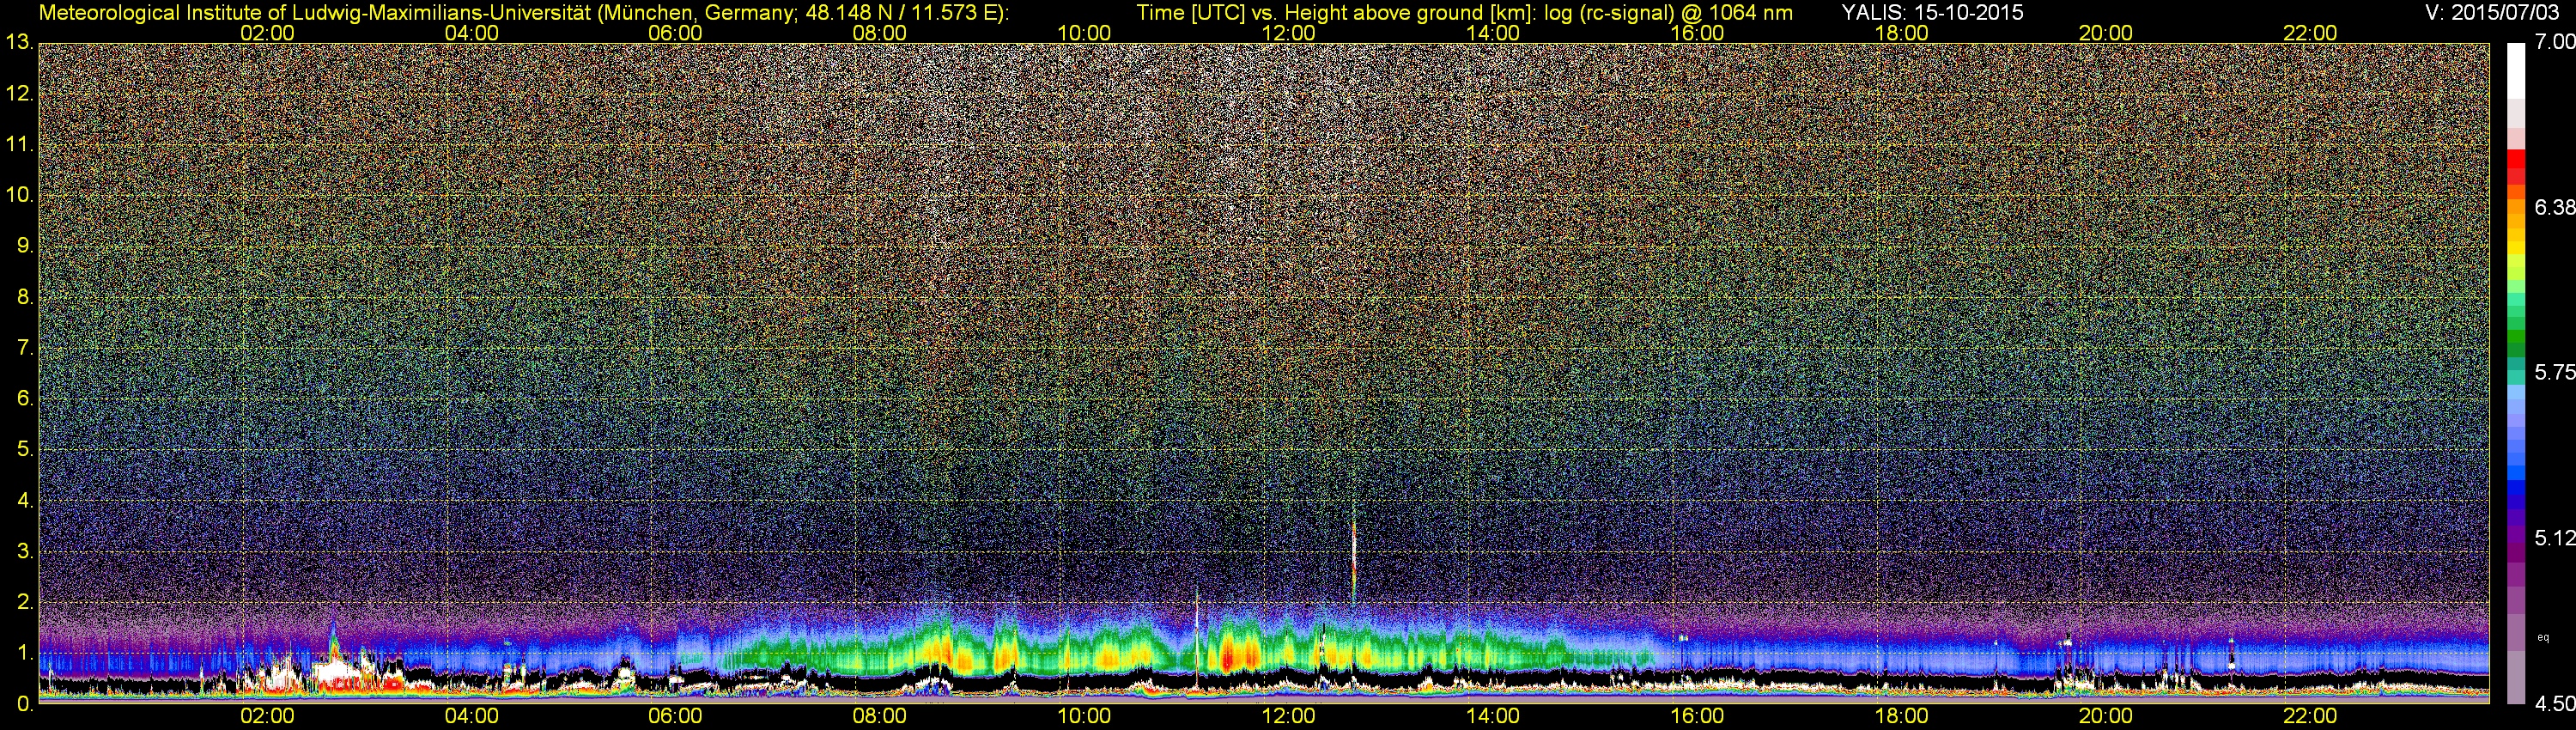This screenshot has height=730, width=2576.
Task: Select the 18:00 tick label on the lower time axis
Action: pyautogui.click(x=1901, y=716)
